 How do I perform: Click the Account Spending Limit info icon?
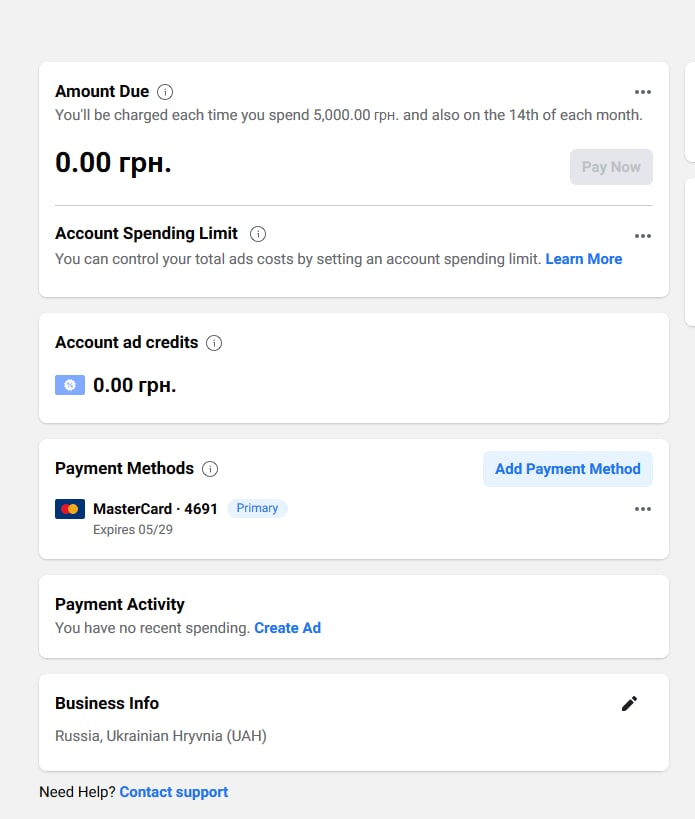click(x=257, y=233)
